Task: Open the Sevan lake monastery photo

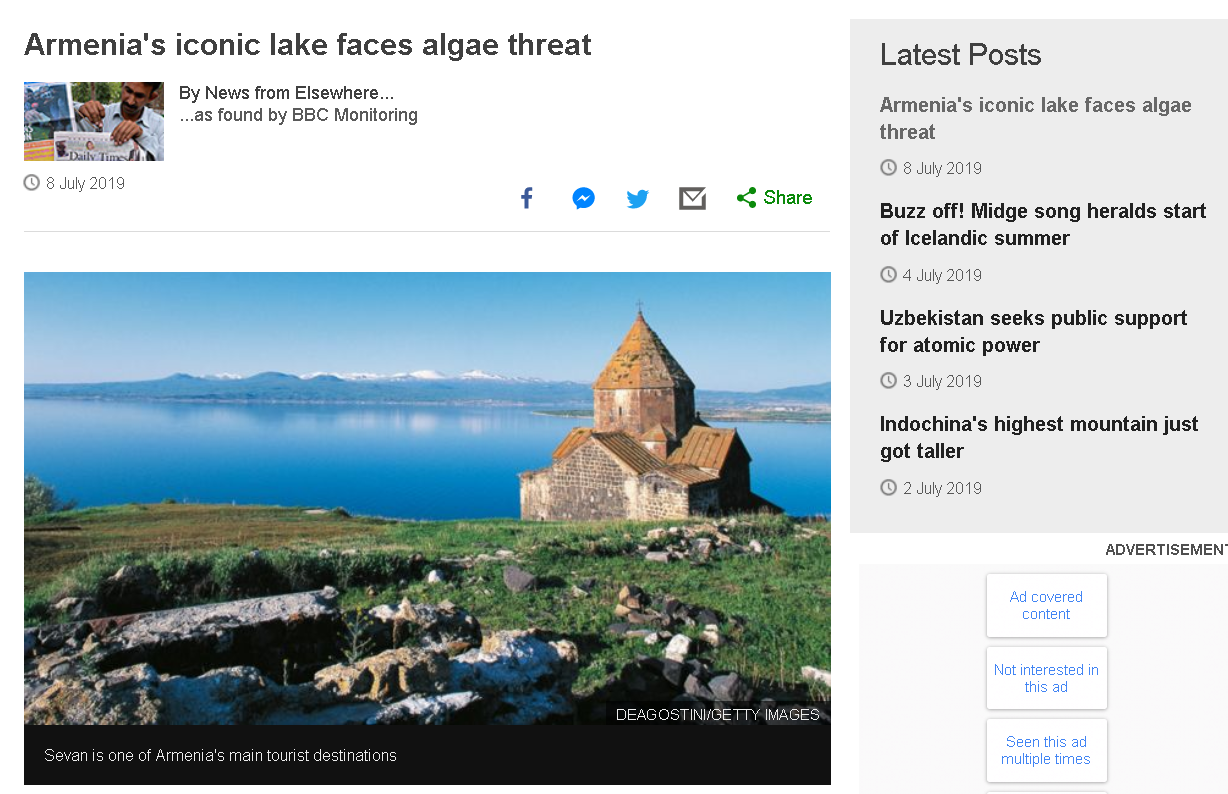Action: coord(427,498)
